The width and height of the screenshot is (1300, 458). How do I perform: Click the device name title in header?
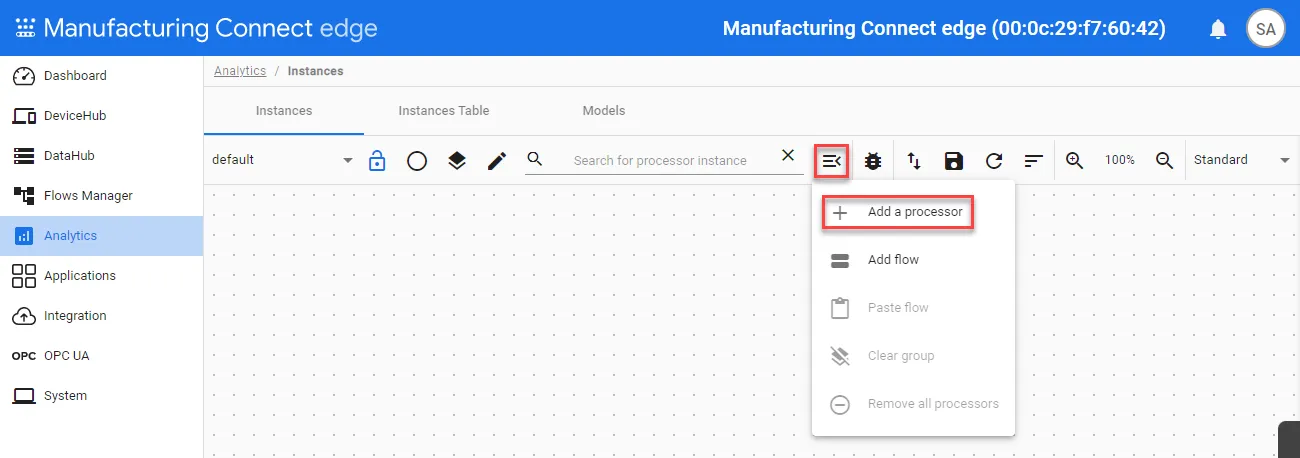click(944, 29)
